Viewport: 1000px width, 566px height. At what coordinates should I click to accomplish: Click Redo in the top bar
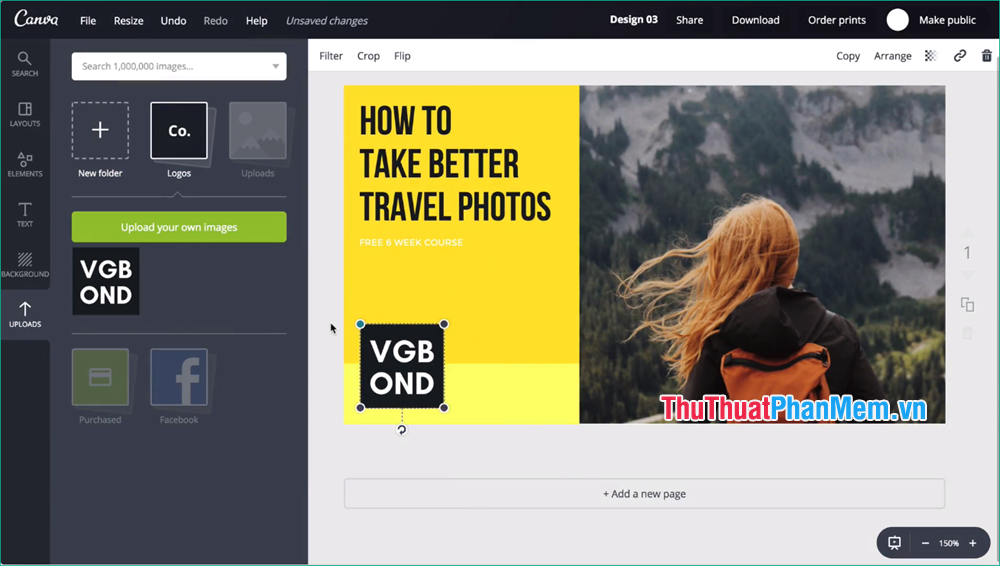(216, 20)
